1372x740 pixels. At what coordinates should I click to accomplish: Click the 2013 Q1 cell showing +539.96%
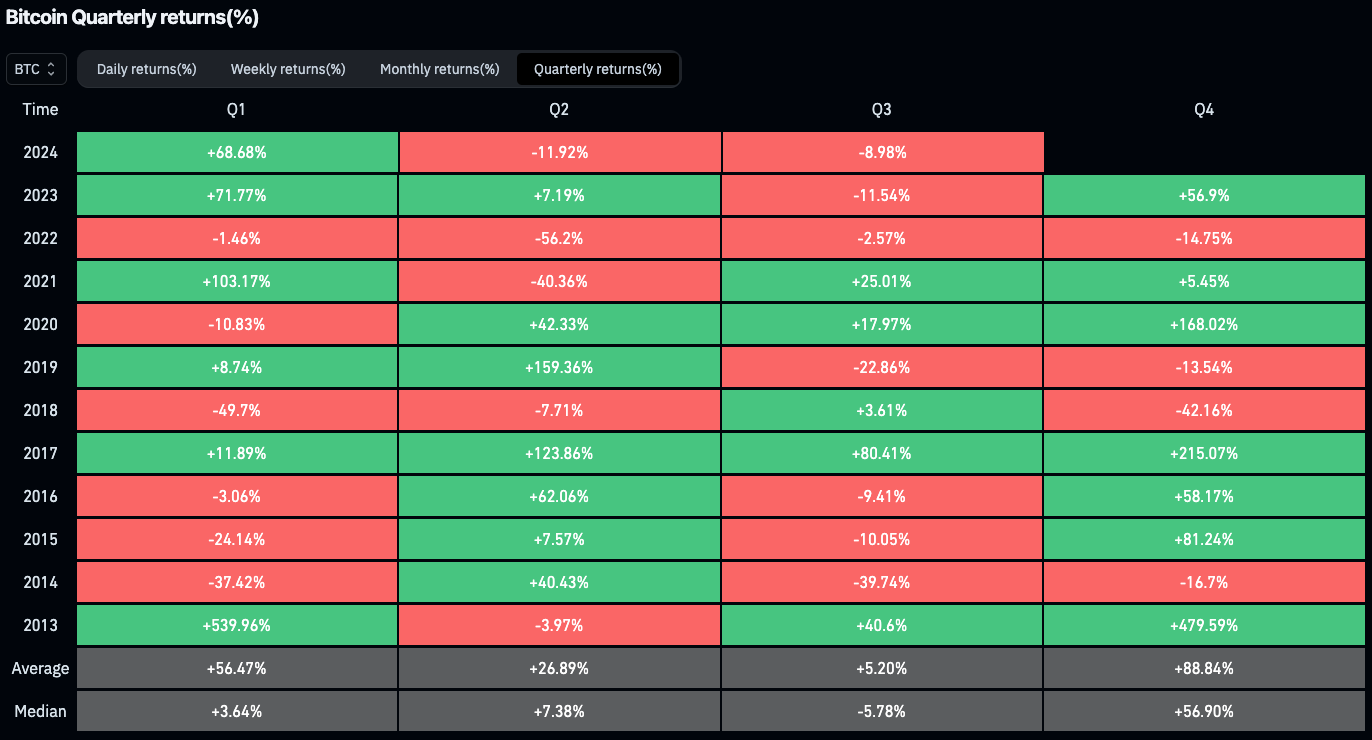pyautogui.click(x=237, y=625)
